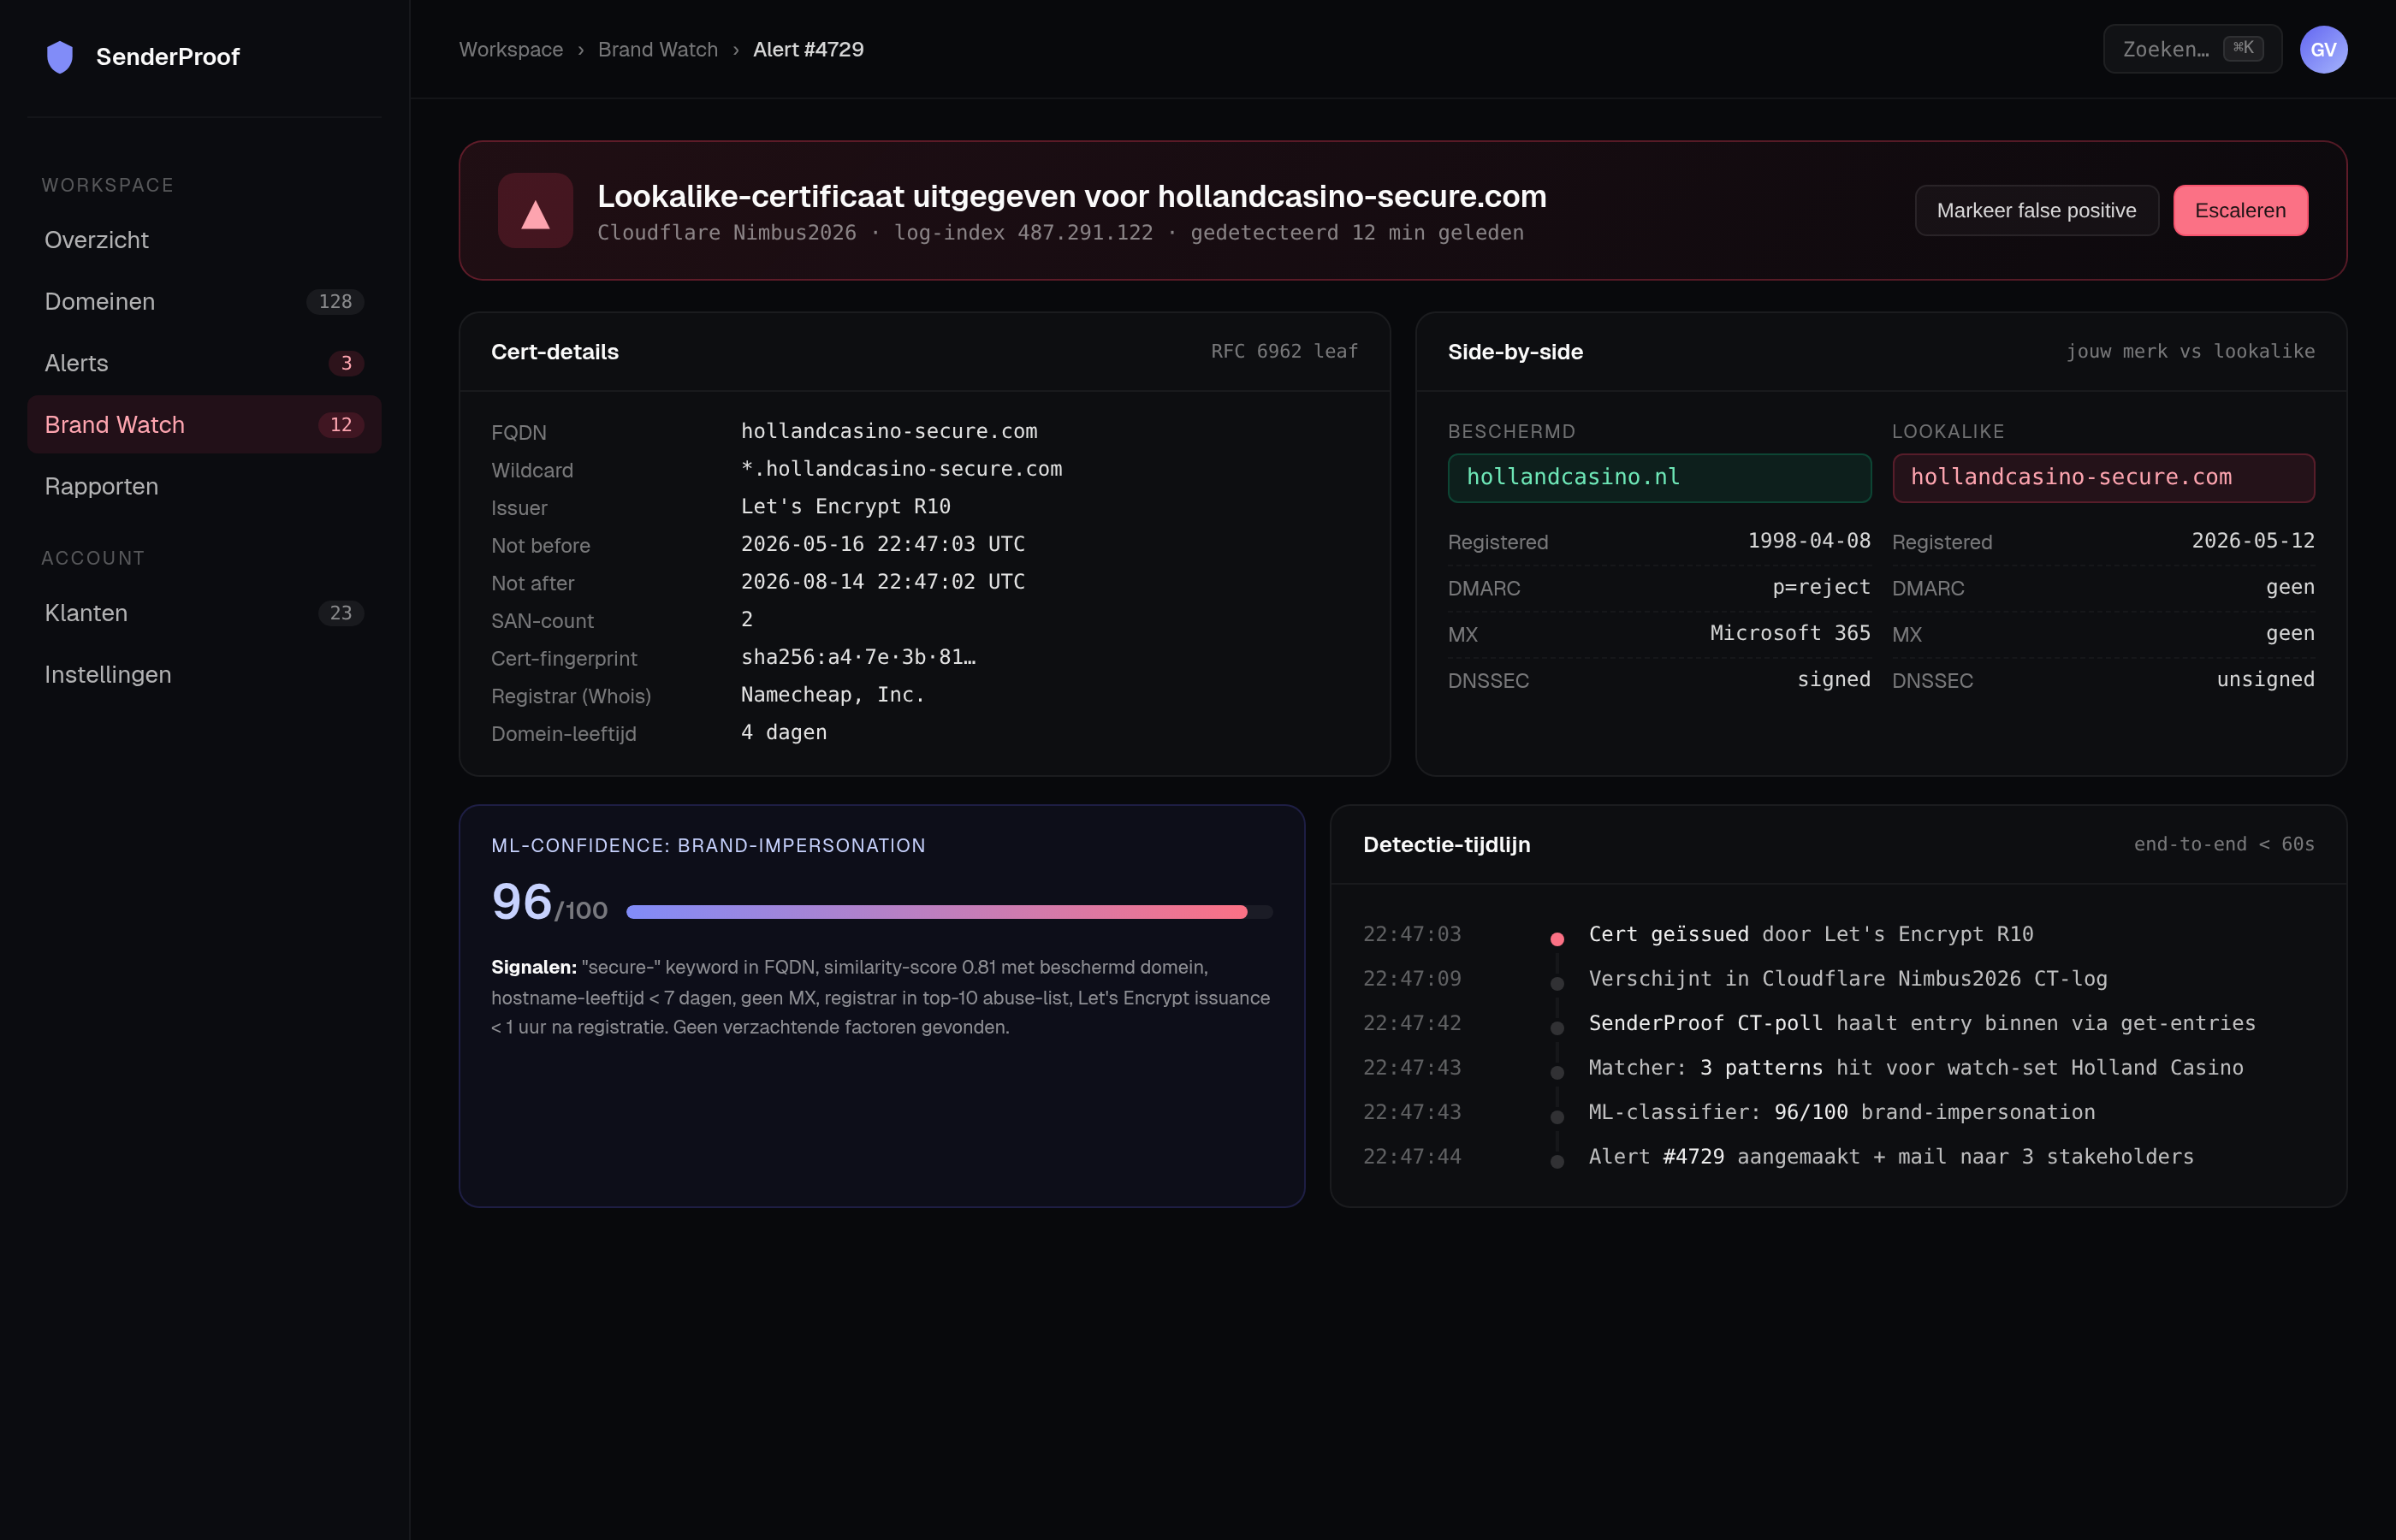
Task: Click the FQDN value hollandcasino-secure.com in Cert-details
Action: click(x=889, y=431)
